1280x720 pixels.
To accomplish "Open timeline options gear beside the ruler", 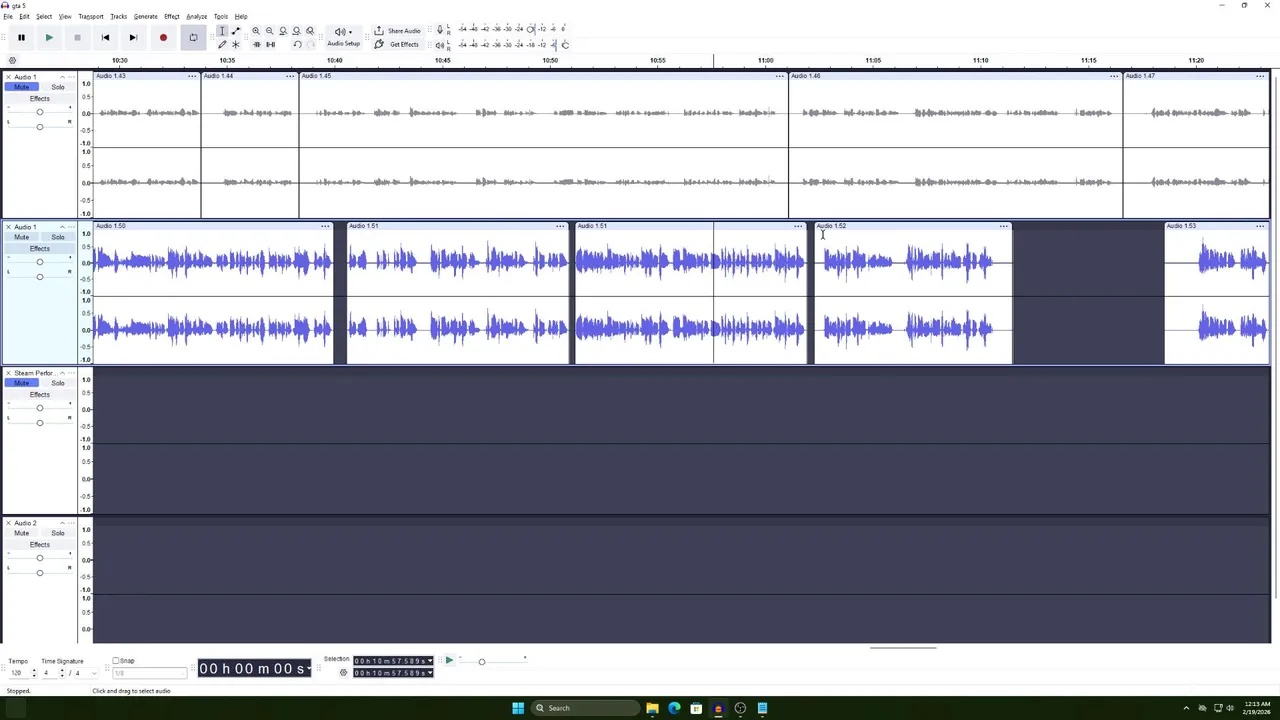I will point(12,60).
